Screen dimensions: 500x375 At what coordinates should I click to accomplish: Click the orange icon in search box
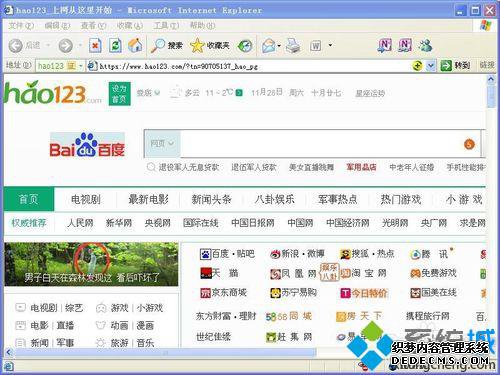click(x=469, y=144)
